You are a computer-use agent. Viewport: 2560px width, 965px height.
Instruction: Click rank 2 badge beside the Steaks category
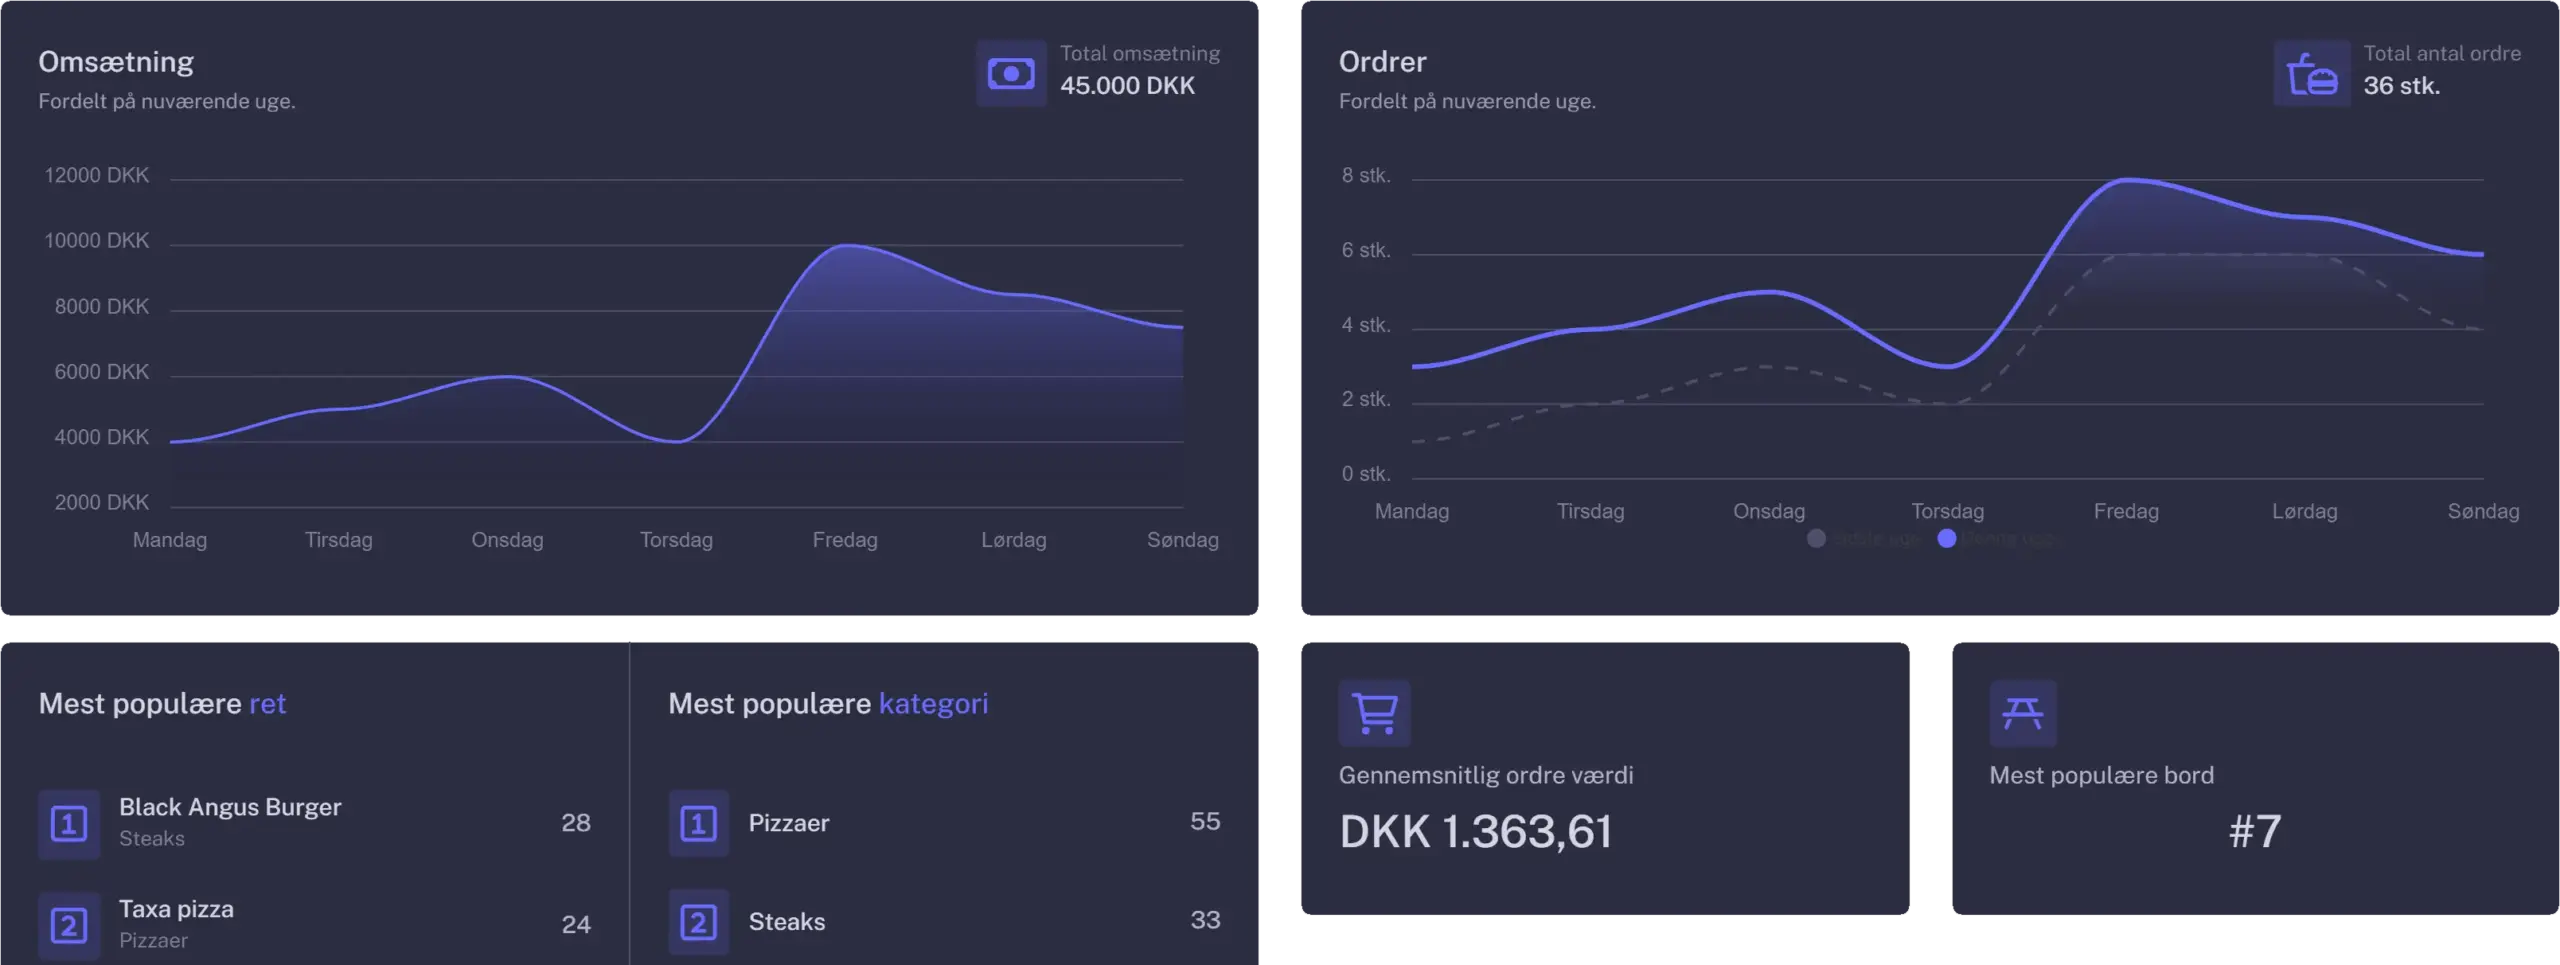(698, 921)
